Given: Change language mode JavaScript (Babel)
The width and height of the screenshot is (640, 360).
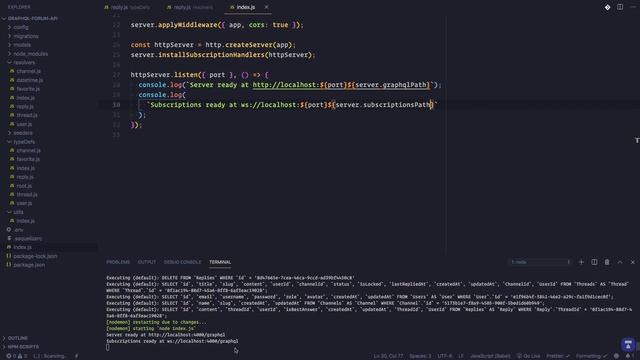Looking at the screenshot, I should [490, 356].
